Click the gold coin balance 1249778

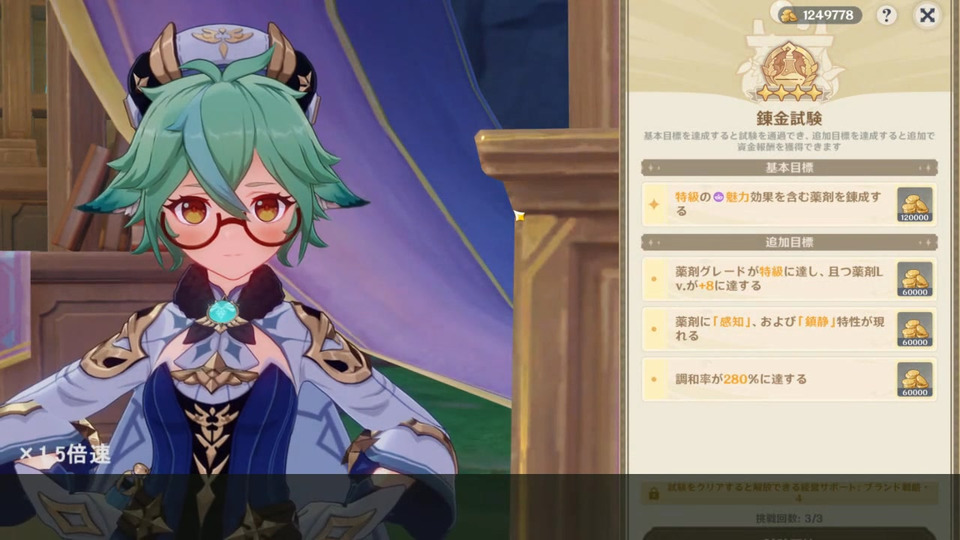click(x=819, y=15)
